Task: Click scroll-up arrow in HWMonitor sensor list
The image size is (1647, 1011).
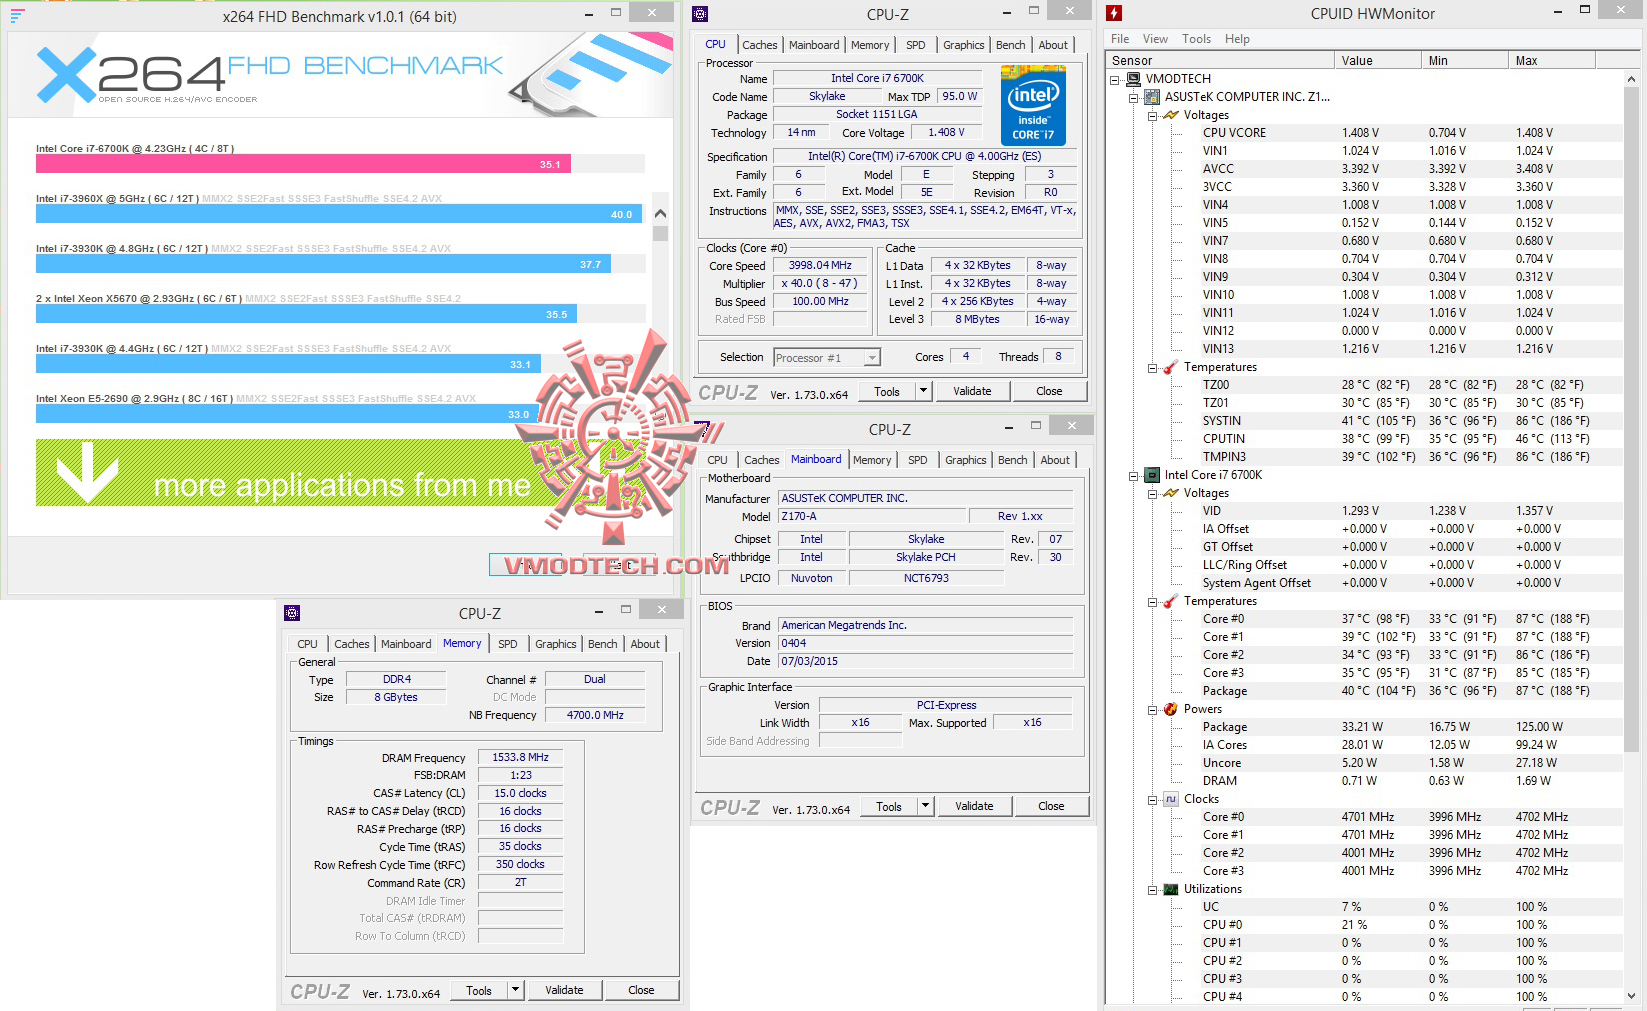Action: pyautogui.click(x=1632, y=79)
